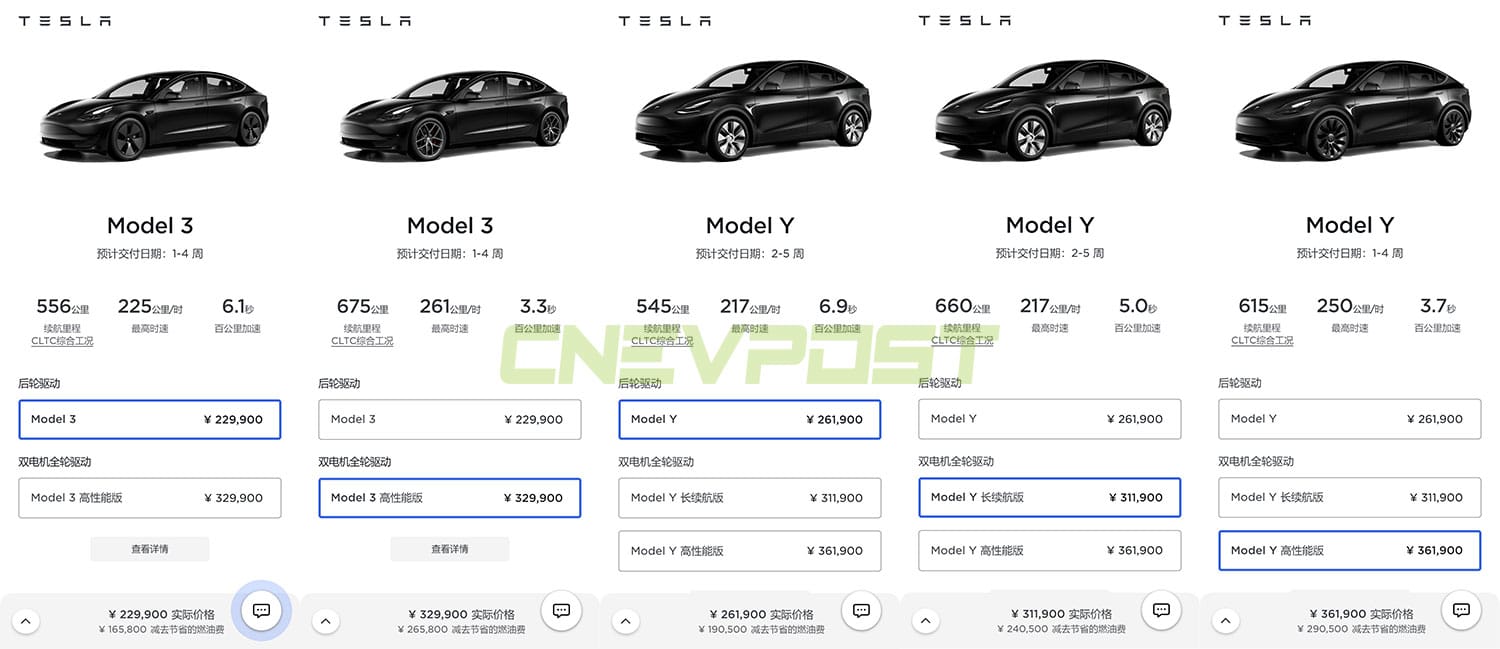1500x649 pixels.
Task: Select the Model 3 高性能版 trim in the first column
Action: 150,497
